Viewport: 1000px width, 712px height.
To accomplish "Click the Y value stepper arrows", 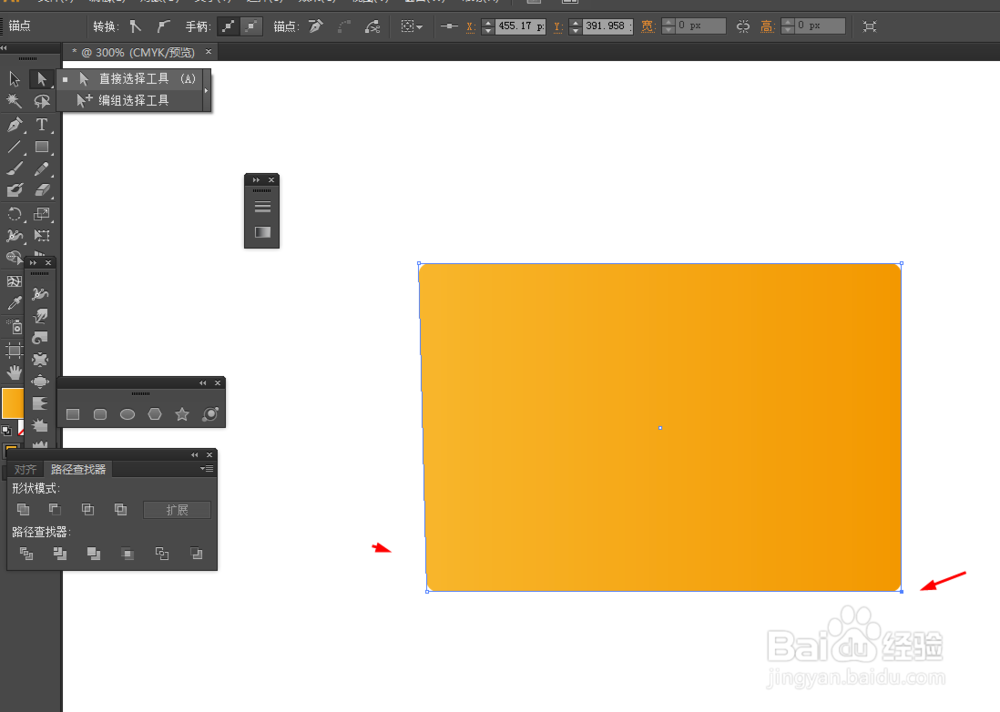I will [x=575, y=26].
